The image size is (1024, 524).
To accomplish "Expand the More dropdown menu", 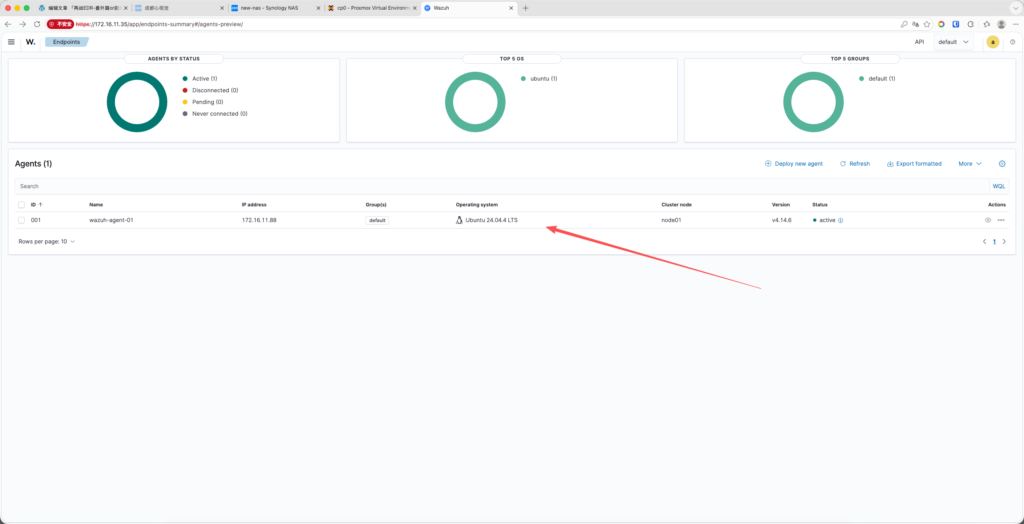I will (x=970, y=164).
